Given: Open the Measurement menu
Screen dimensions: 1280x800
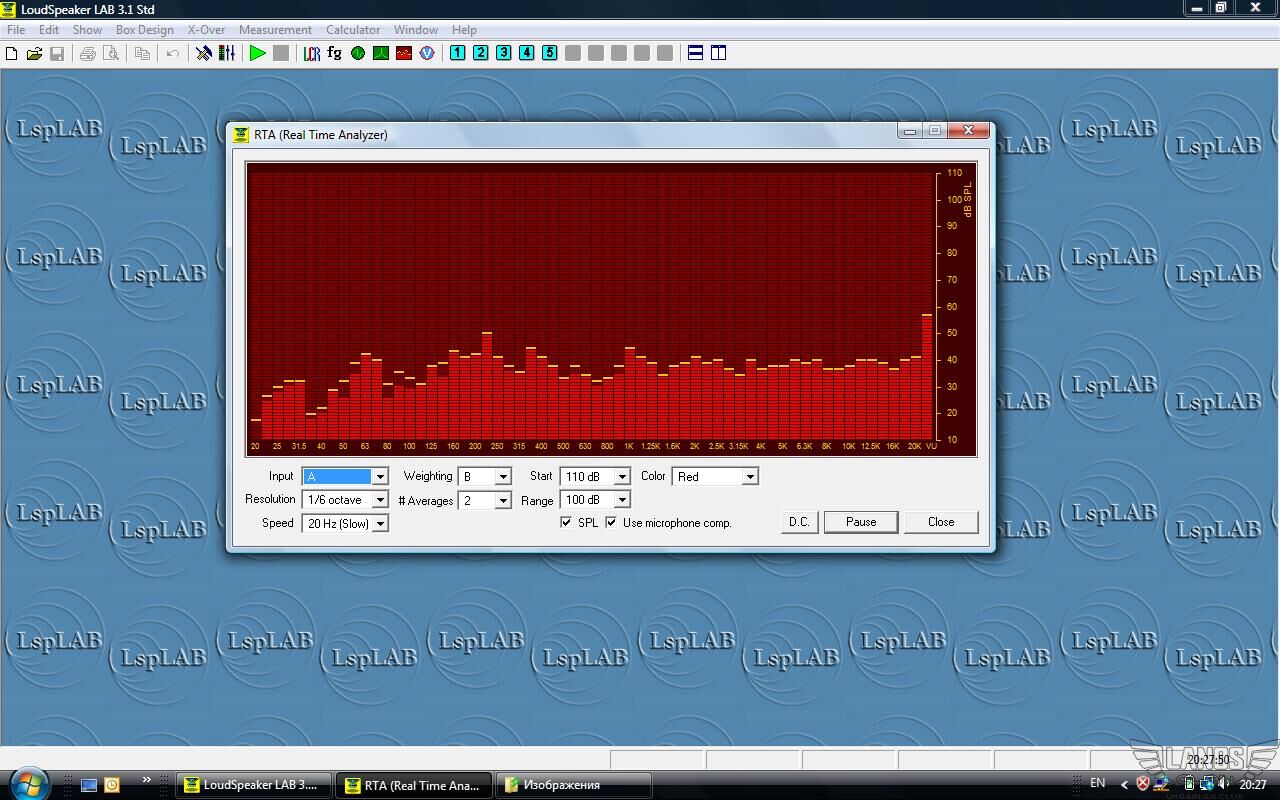Looking at the screenshot, I should pyautogui.click(x=275, y=30).
